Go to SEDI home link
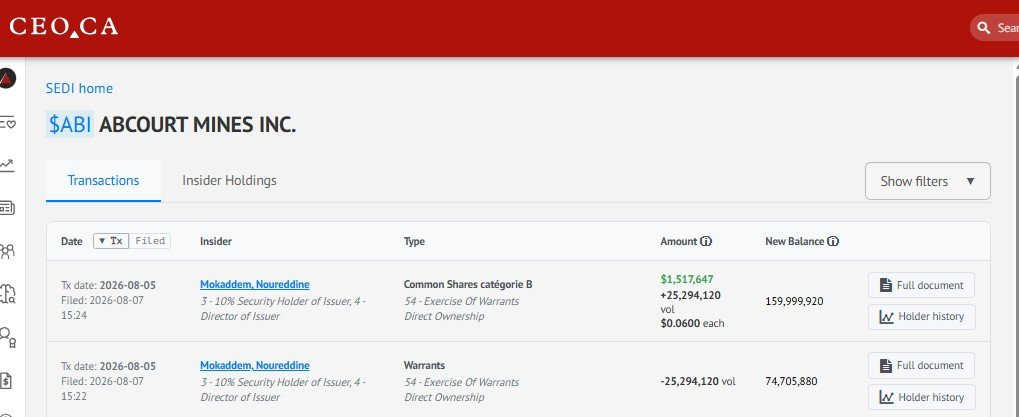This screenshot has width=1019, height=417. (x=79, y=88)
